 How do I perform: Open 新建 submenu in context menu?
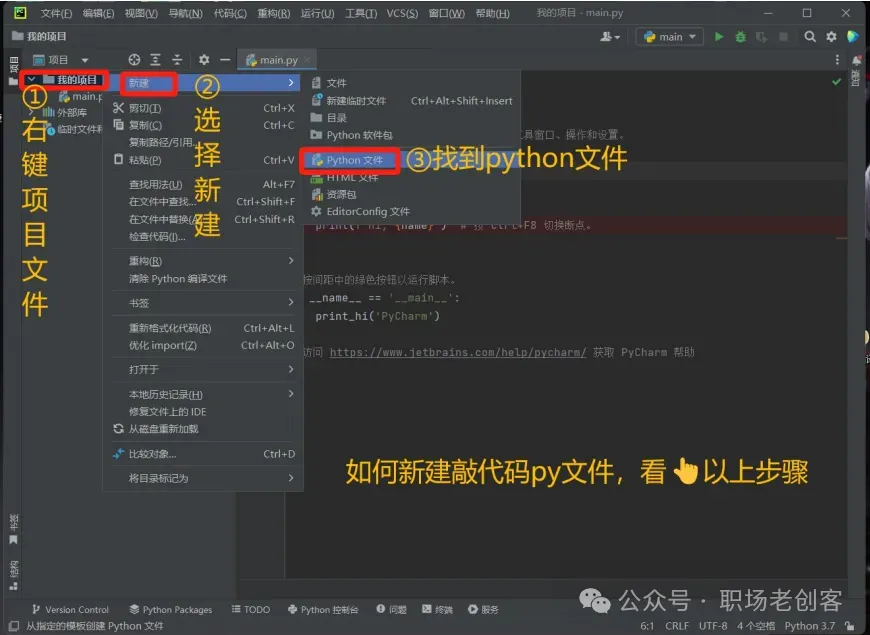tap(203, 83)
